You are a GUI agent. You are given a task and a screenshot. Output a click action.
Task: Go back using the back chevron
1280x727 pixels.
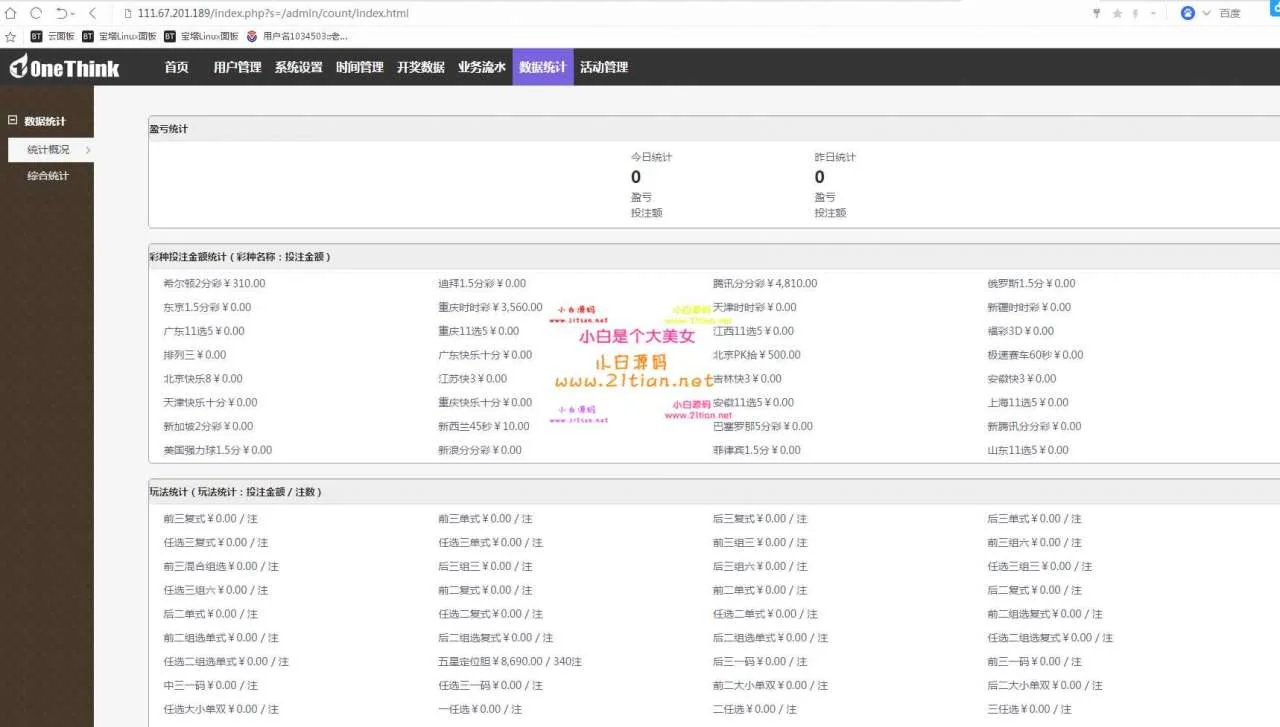pos(93,13)
